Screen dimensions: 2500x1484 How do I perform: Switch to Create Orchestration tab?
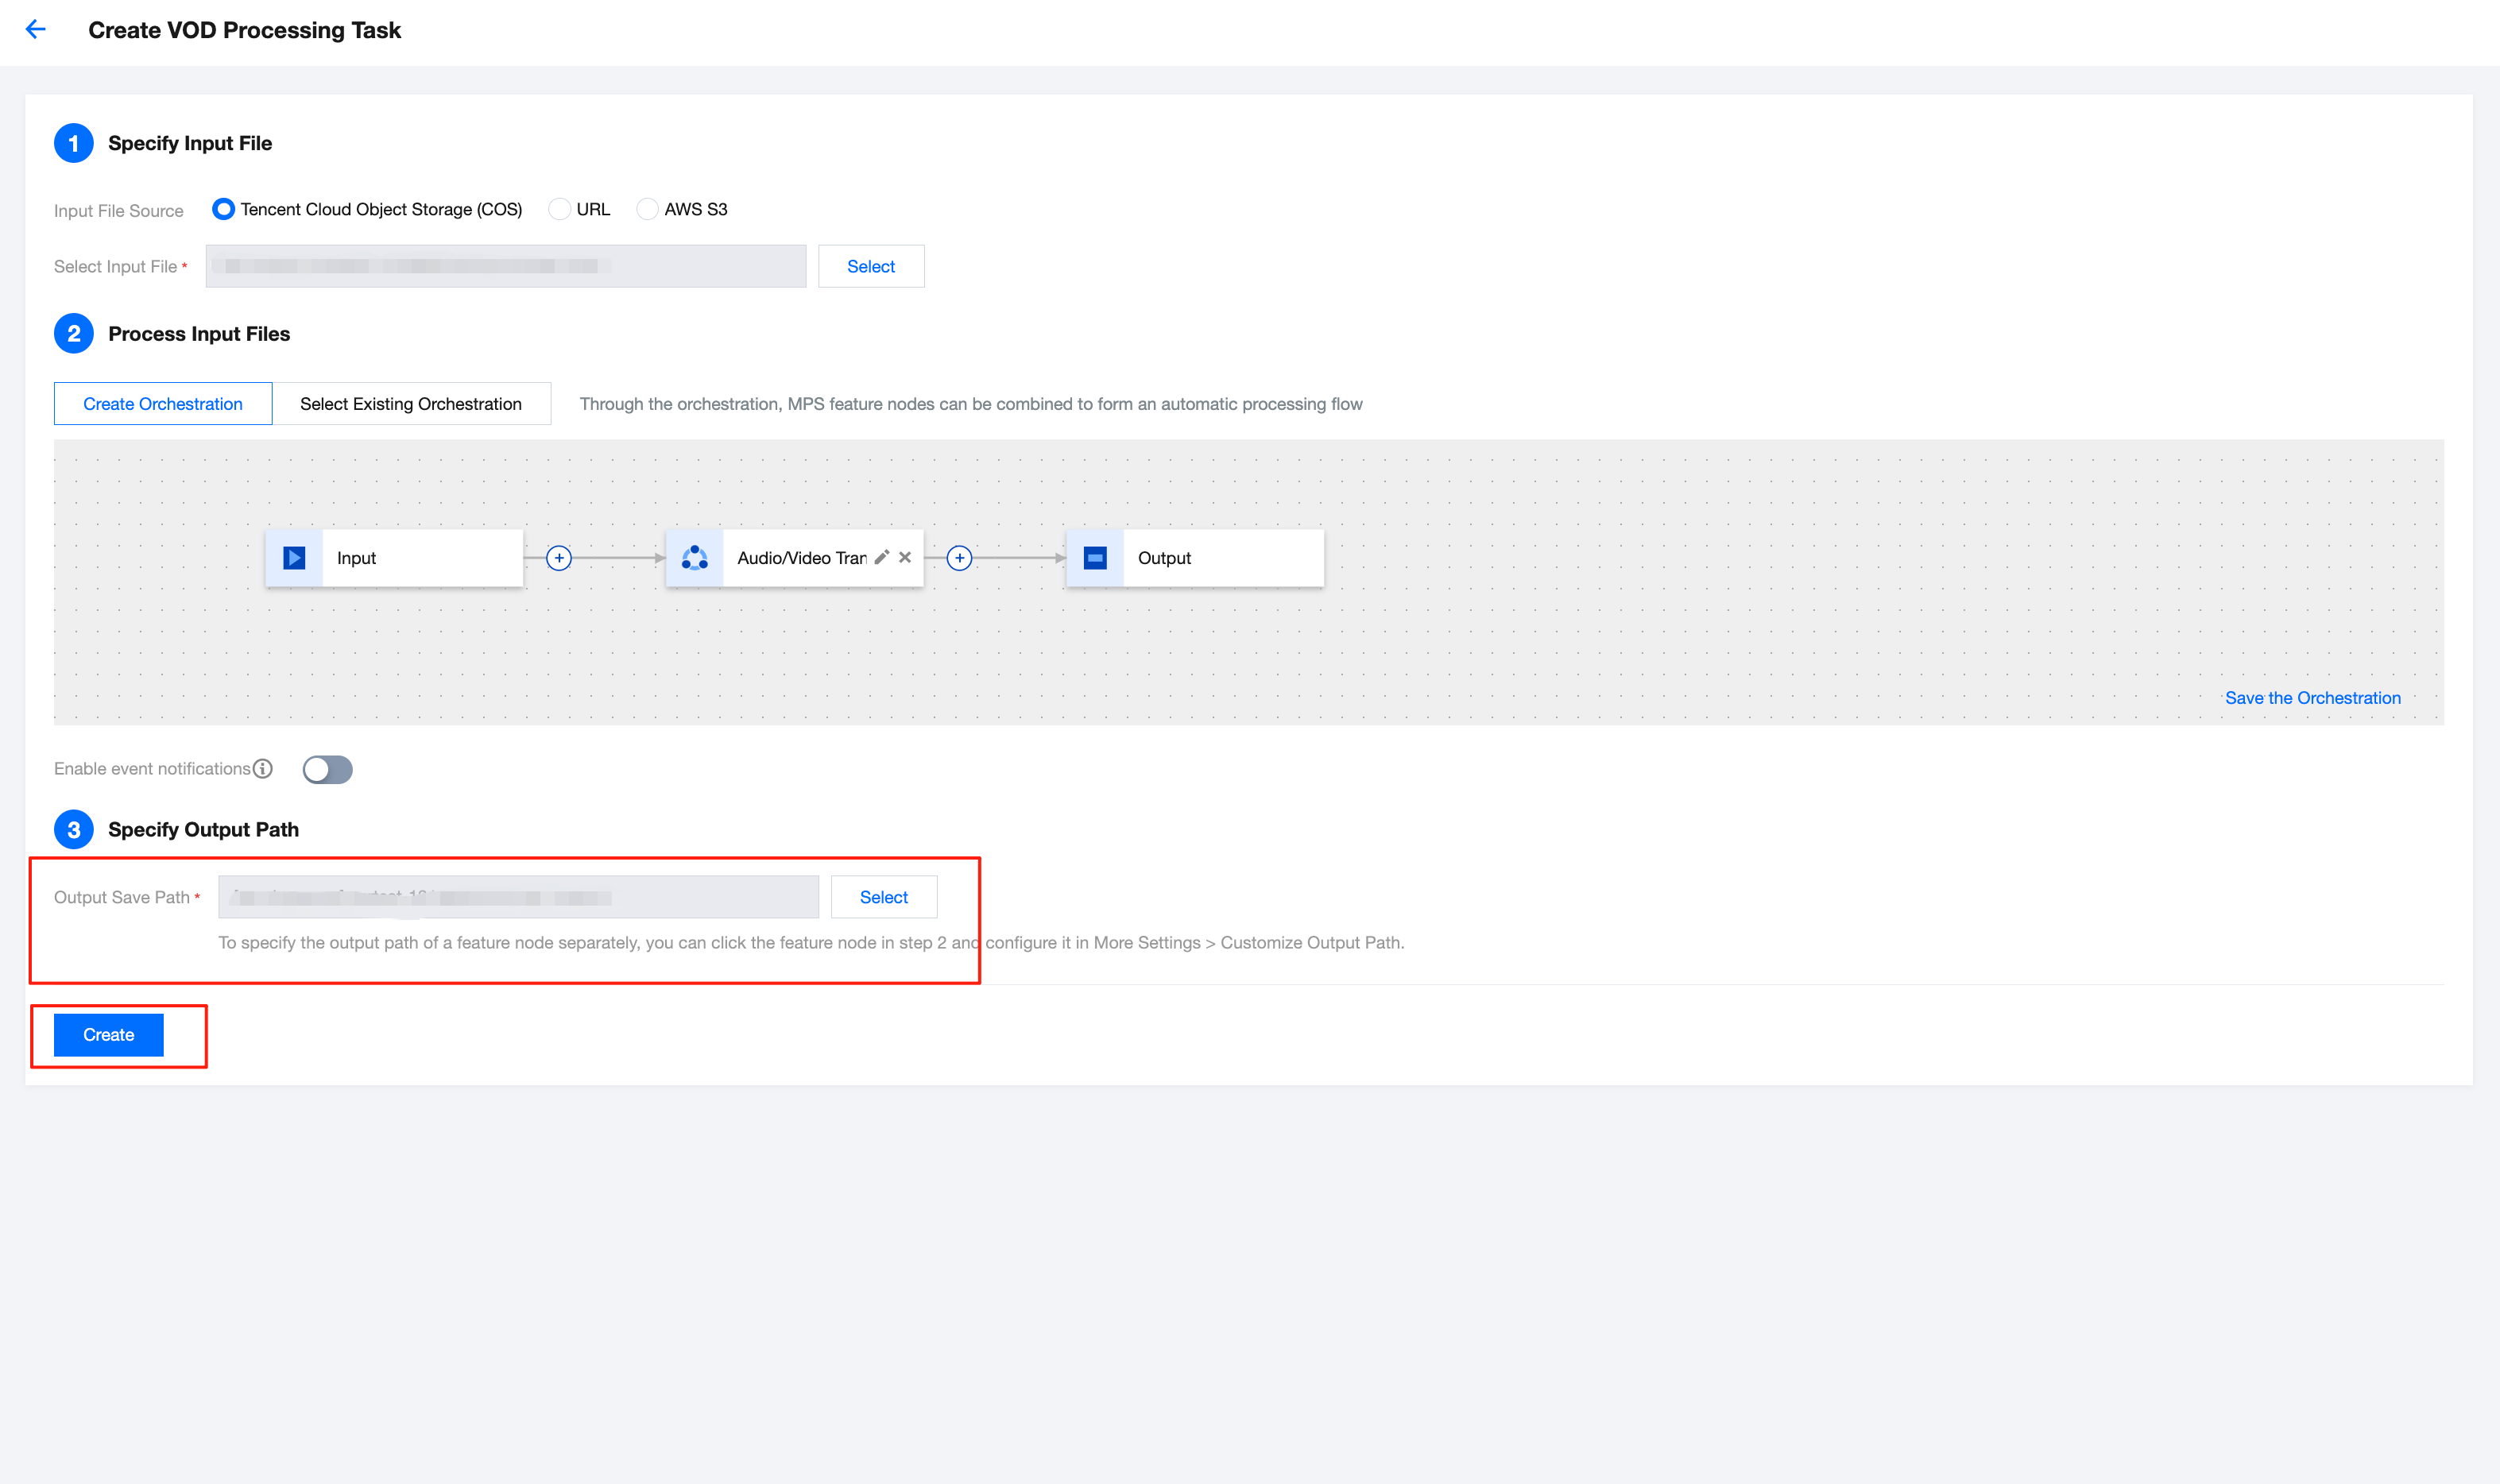(163, 404)
